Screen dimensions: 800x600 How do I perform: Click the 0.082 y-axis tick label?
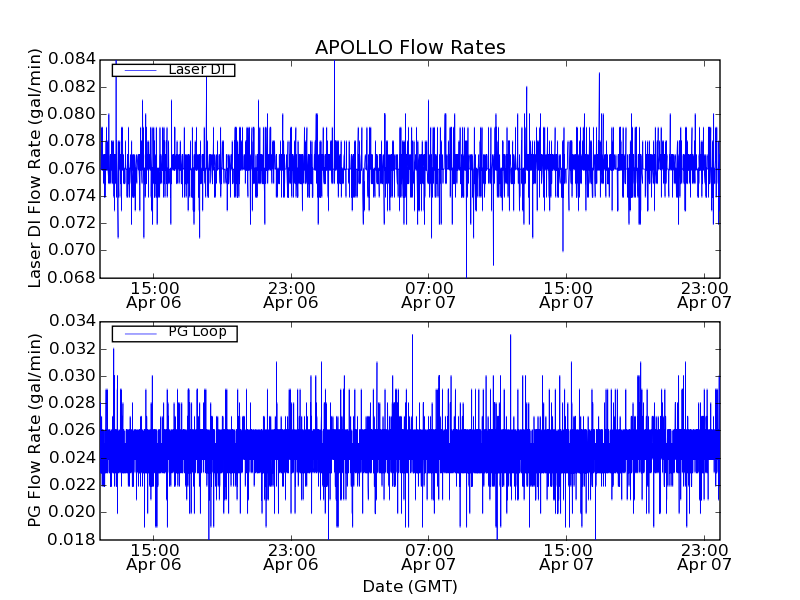[72, 87]
